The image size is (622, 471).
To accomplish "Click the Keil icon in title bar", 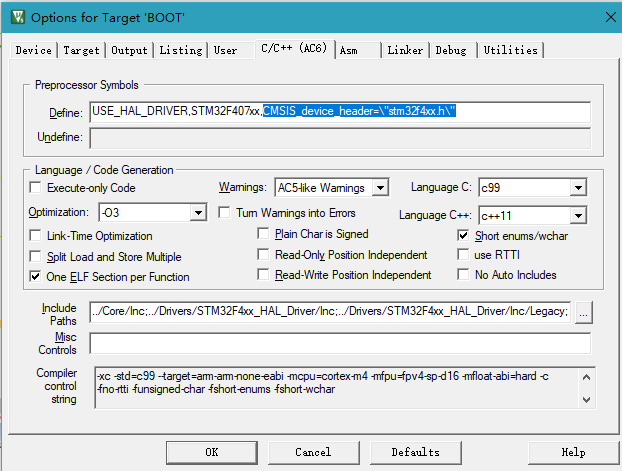I will [x=16, y=16].
